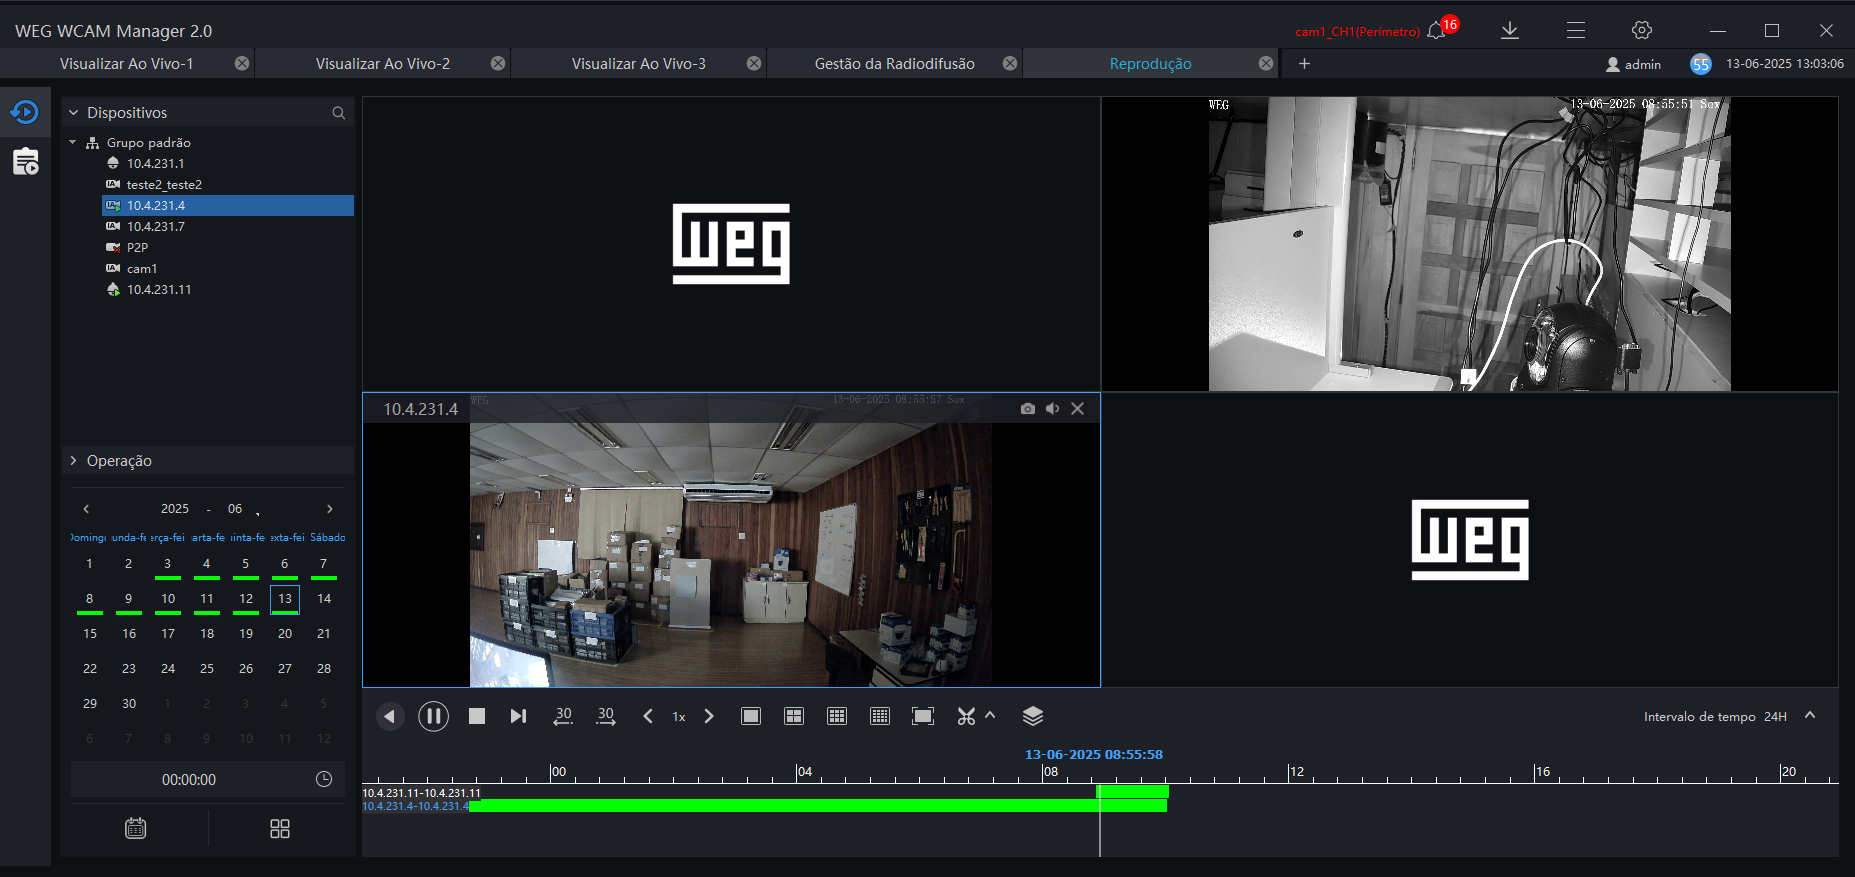Open the month 06 dropdown
This screenshot has height=877, width=1855.
tap(241, 509)
